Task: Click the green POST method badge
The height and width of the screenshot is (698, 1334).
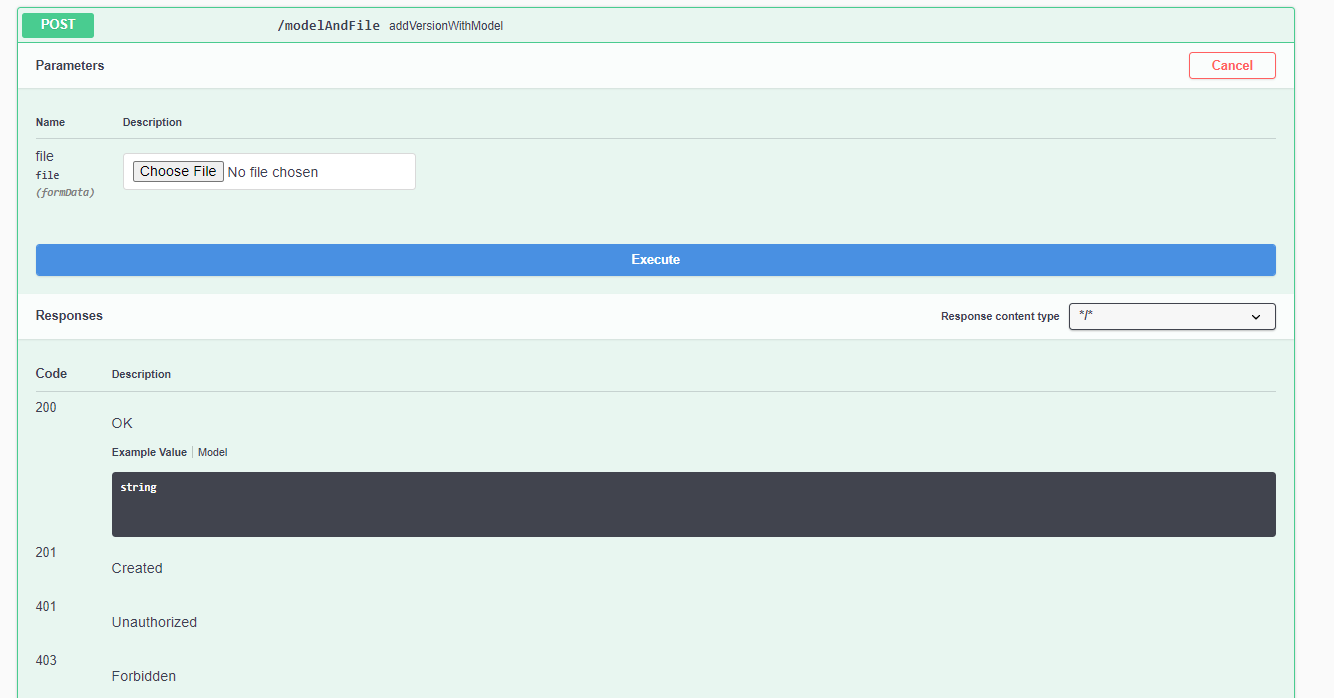Action: pyautogui.click(x=58, y=25)
